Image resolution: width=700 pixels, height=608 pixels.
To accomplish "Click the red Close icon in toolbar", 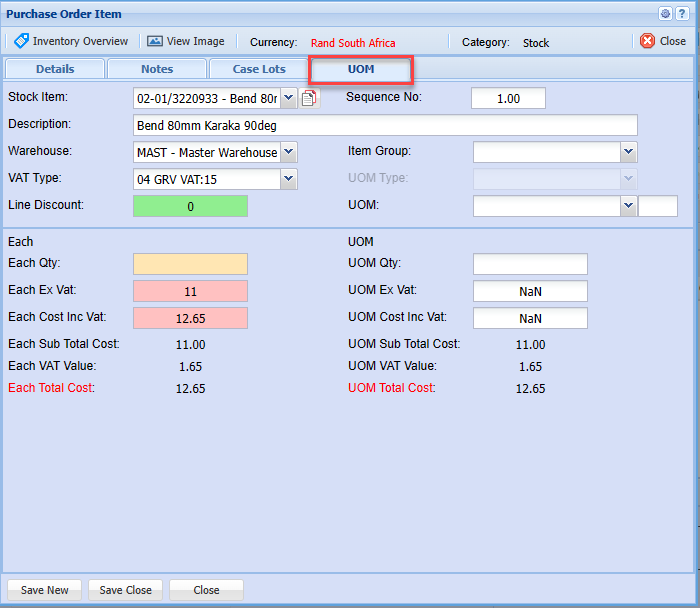I will 647,41.
